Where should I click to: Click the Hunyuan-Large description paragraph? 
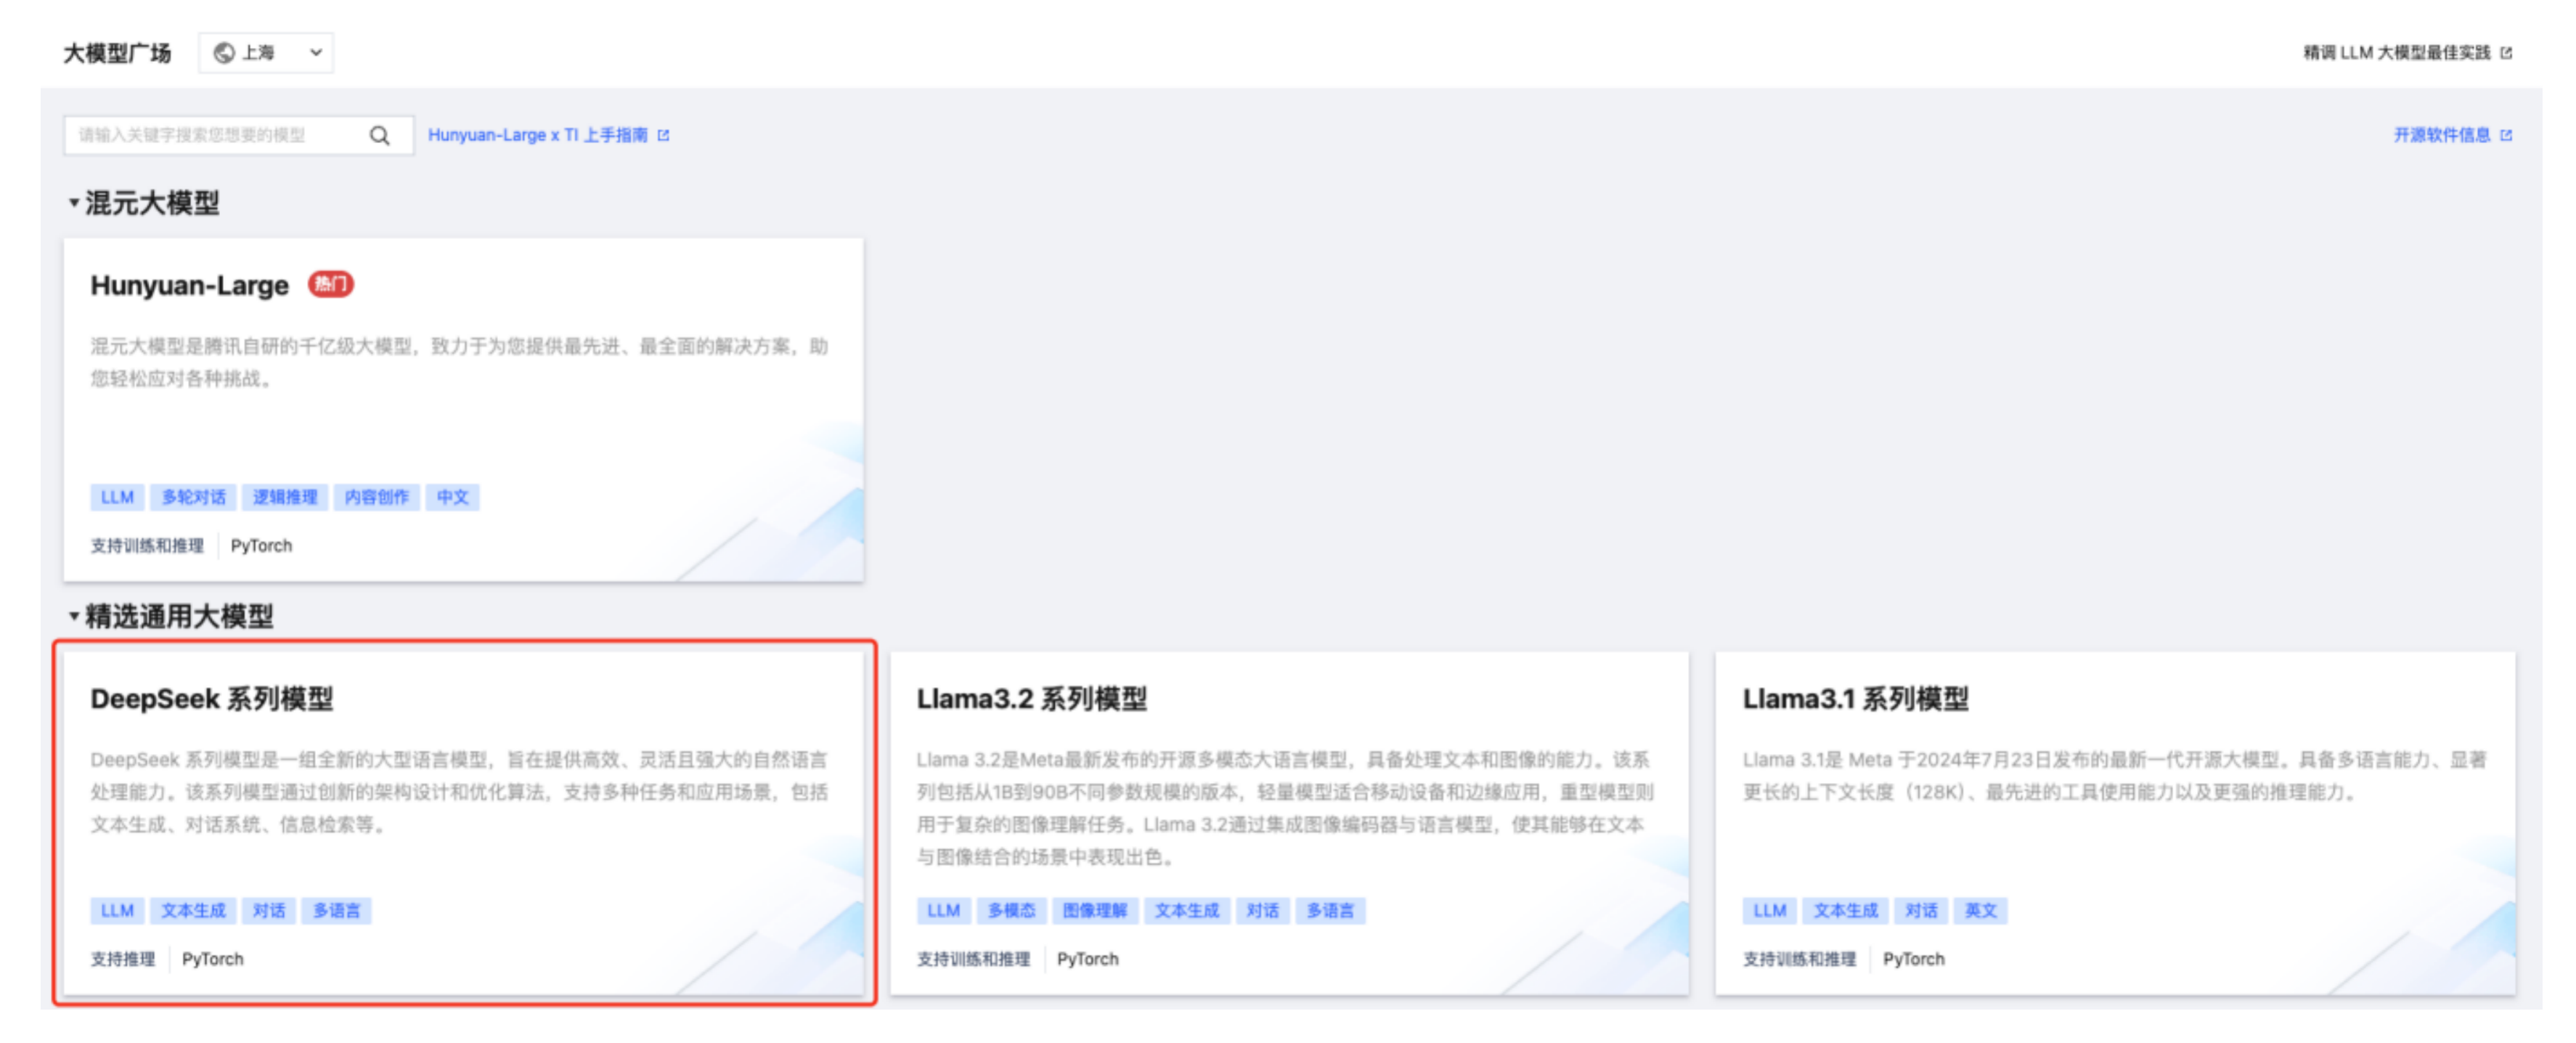point(459,362)
